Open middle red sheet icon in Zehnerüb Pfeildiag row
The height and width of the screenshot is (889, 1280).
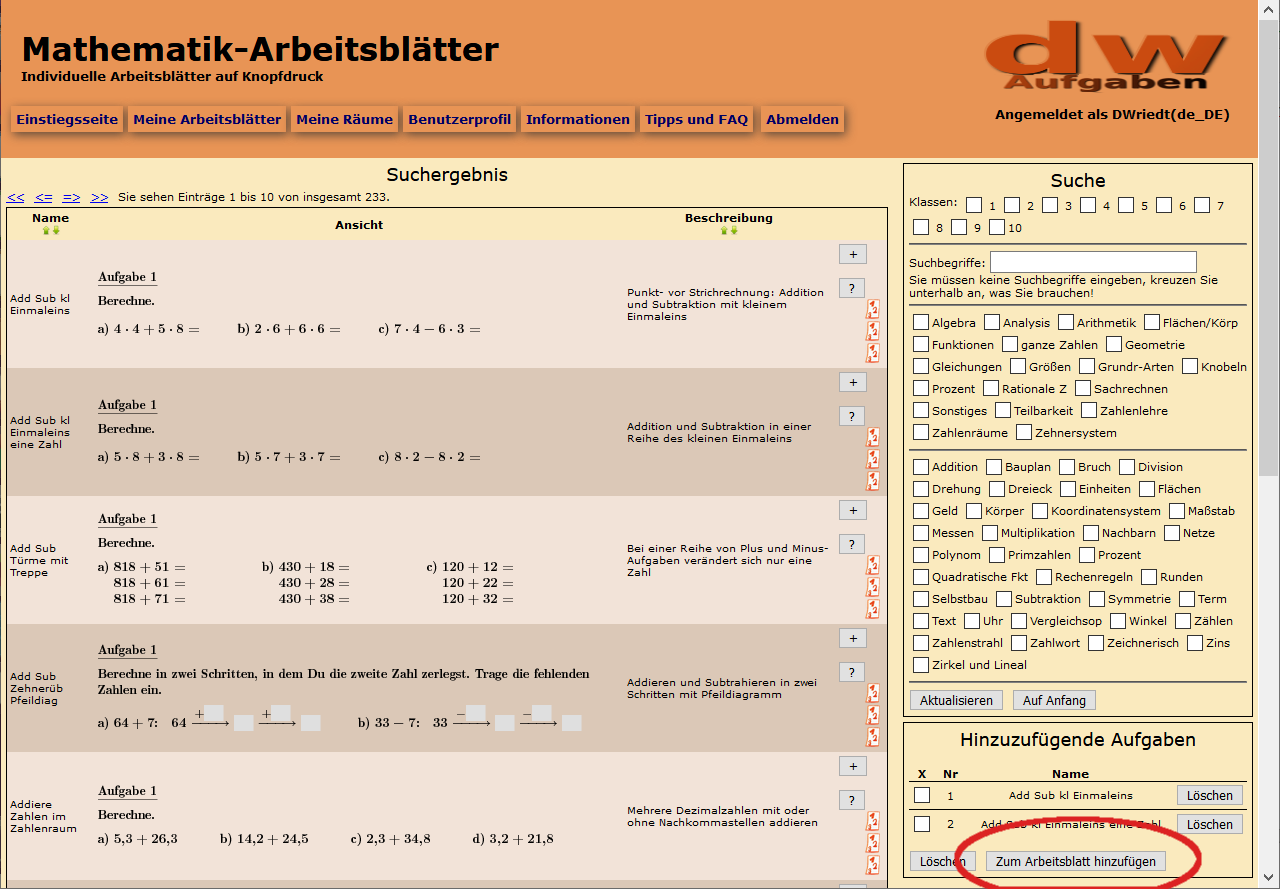tap(873, 714)
